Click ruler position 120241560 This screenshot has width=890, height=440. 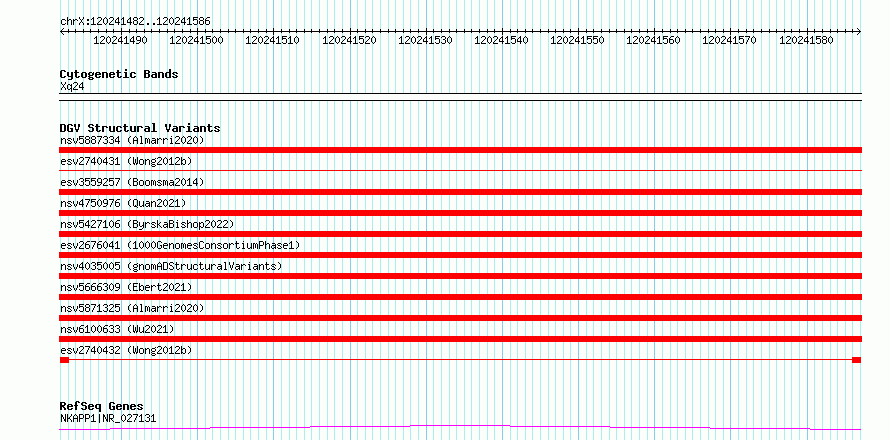point(654,41)
